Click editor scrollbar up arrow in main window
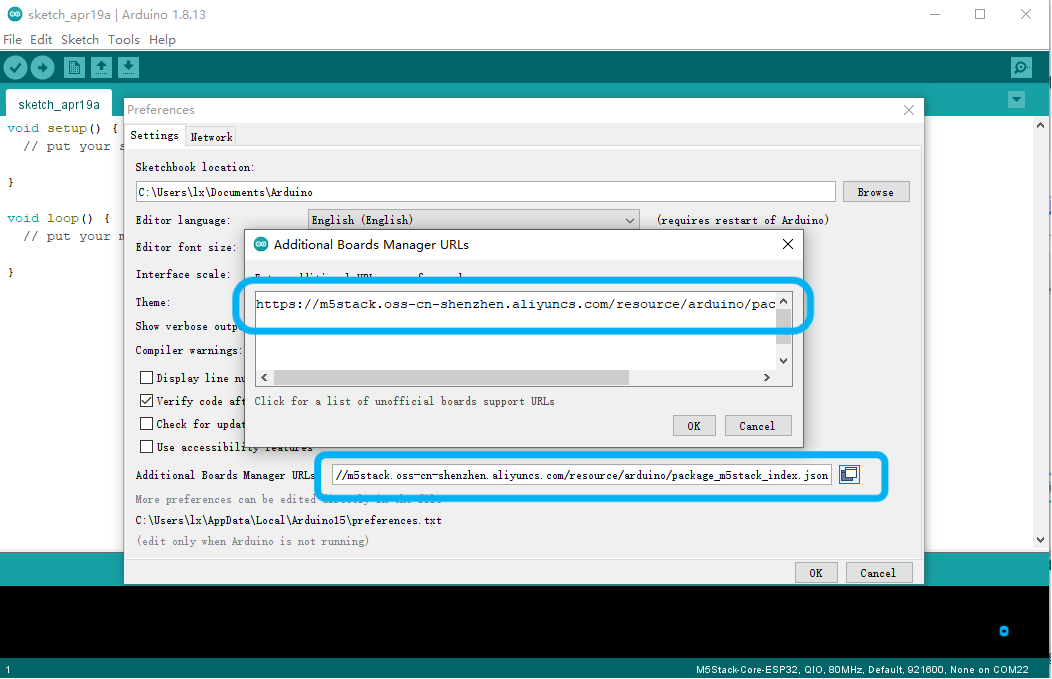 point(1040,125)
